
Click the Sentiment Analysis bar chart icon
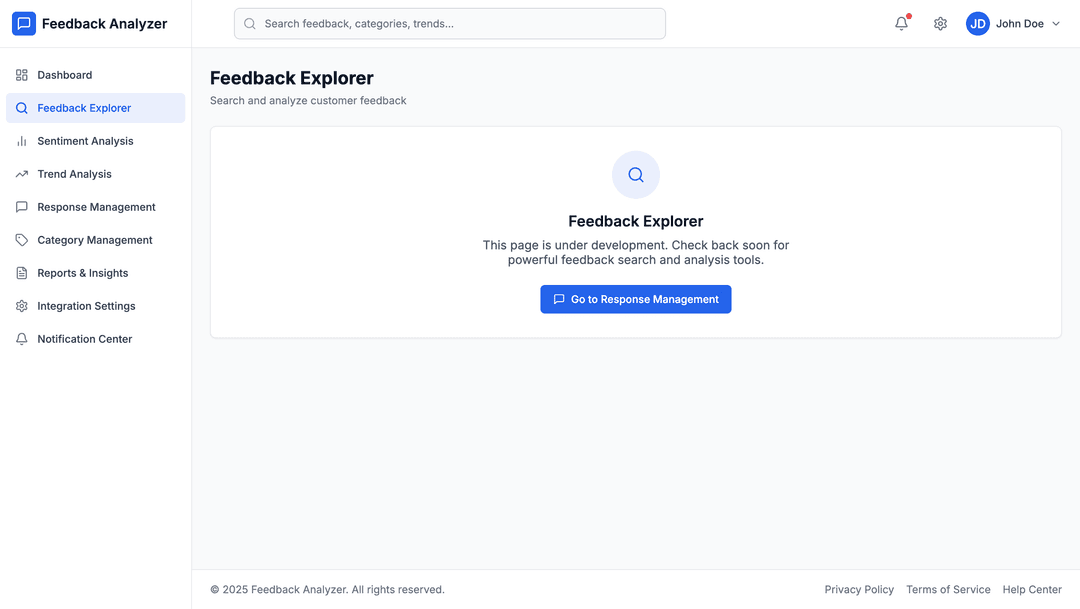point(22,141)
